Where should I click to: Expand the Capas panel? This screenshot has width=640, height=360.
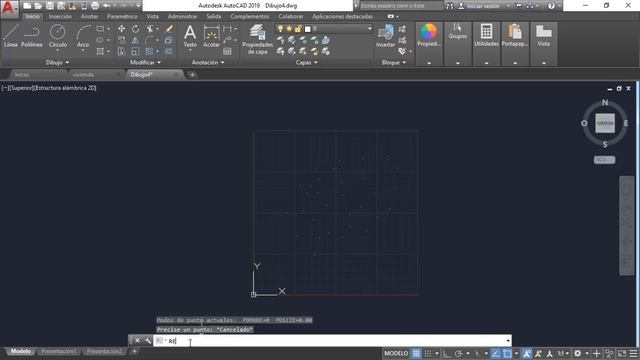point(306,62)
